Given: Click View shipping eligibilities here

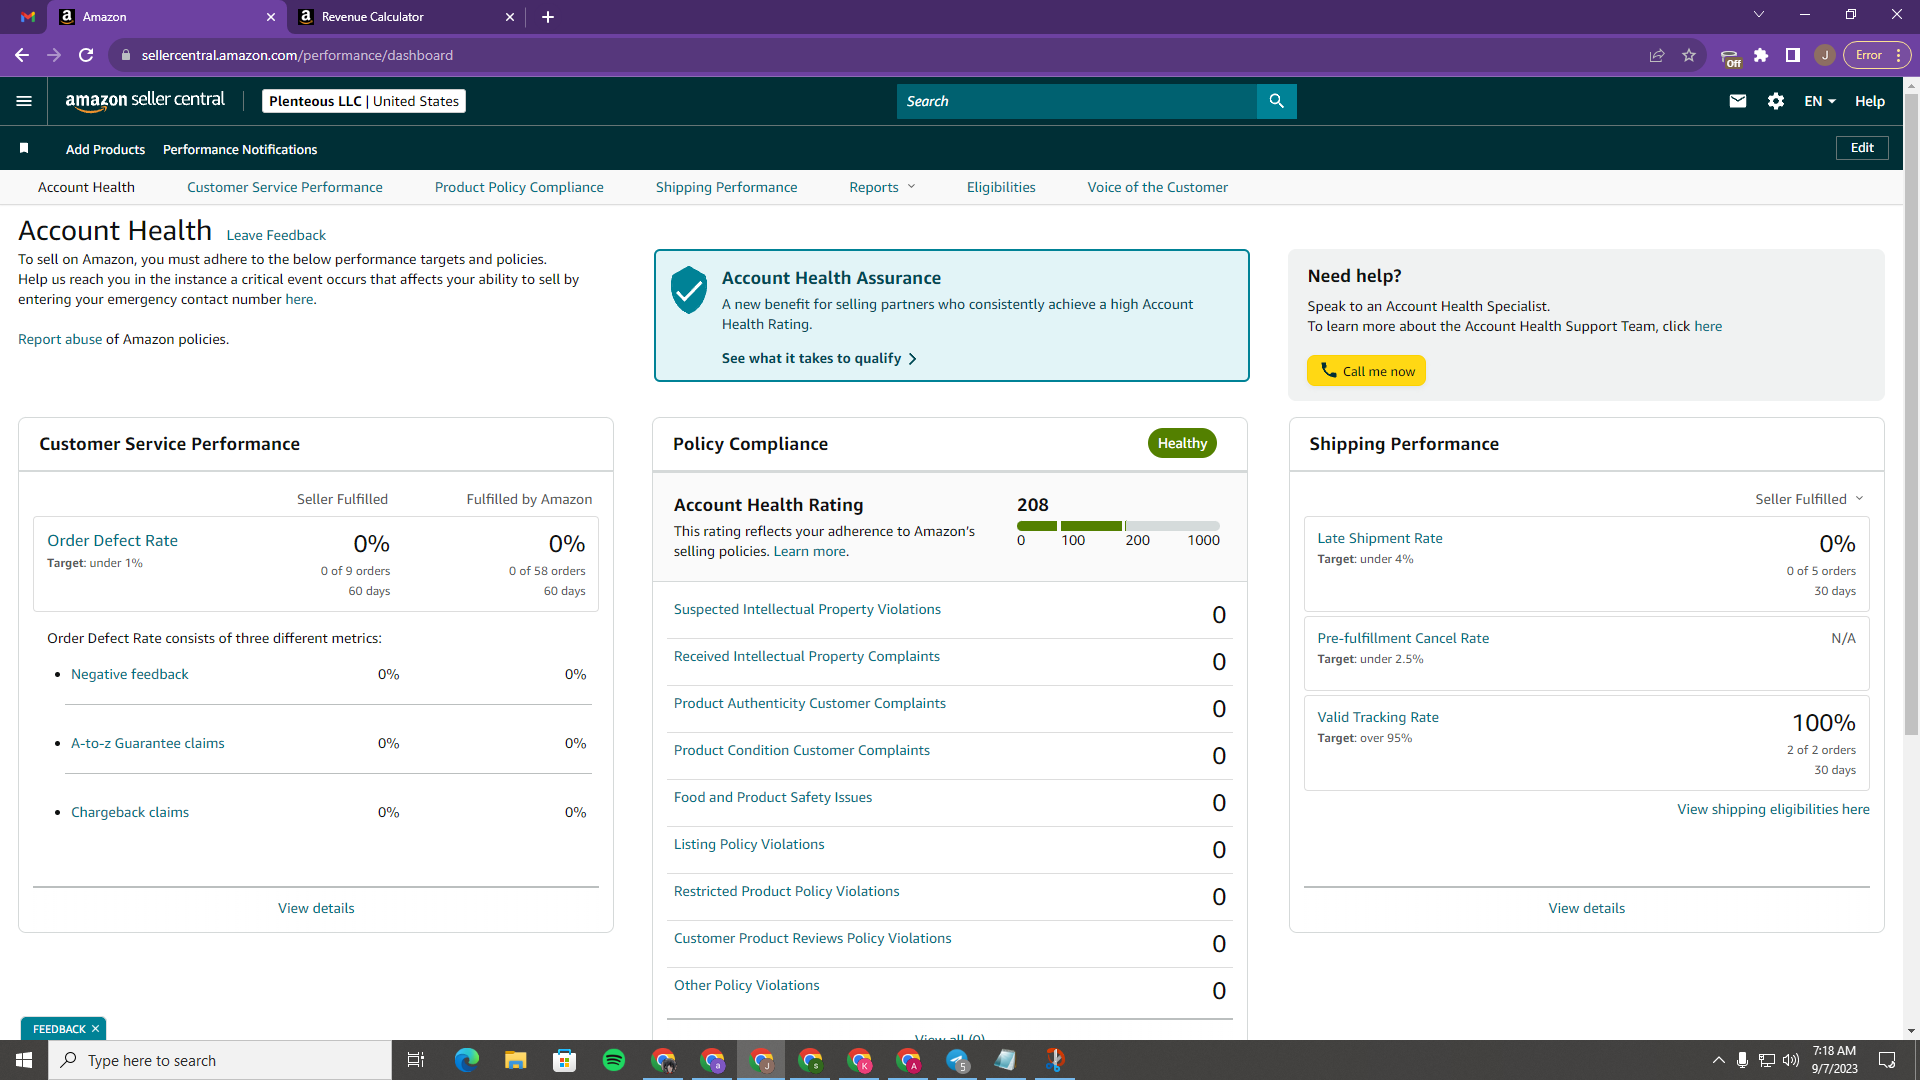Looking at the screenshot, I should [1773, 809].
